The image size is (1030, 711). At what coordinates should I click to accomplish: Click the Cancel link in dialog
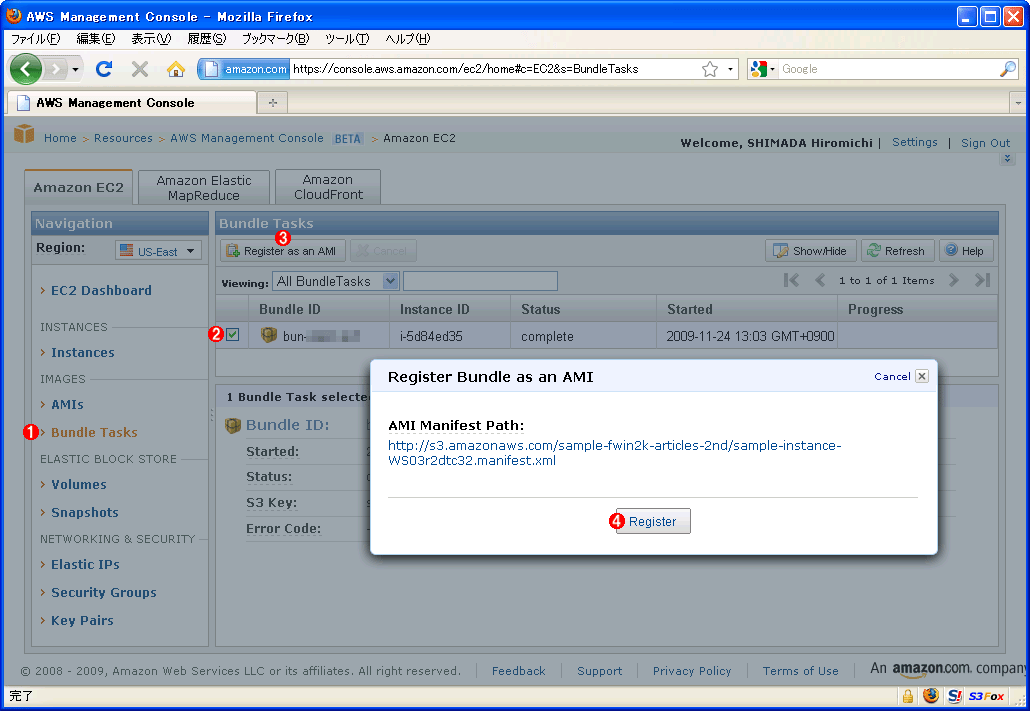coord(891,377)
